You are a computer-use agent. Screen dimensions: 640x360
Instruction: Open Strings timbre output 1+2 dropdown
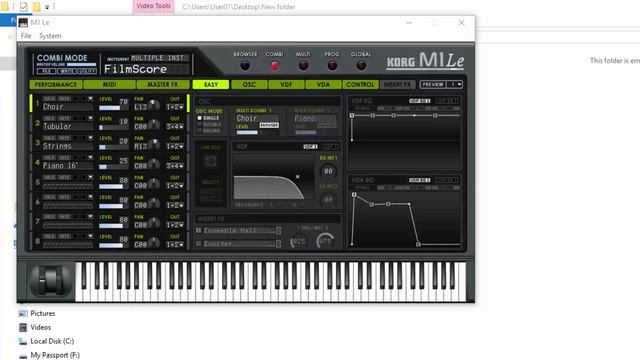pos(175,146)
